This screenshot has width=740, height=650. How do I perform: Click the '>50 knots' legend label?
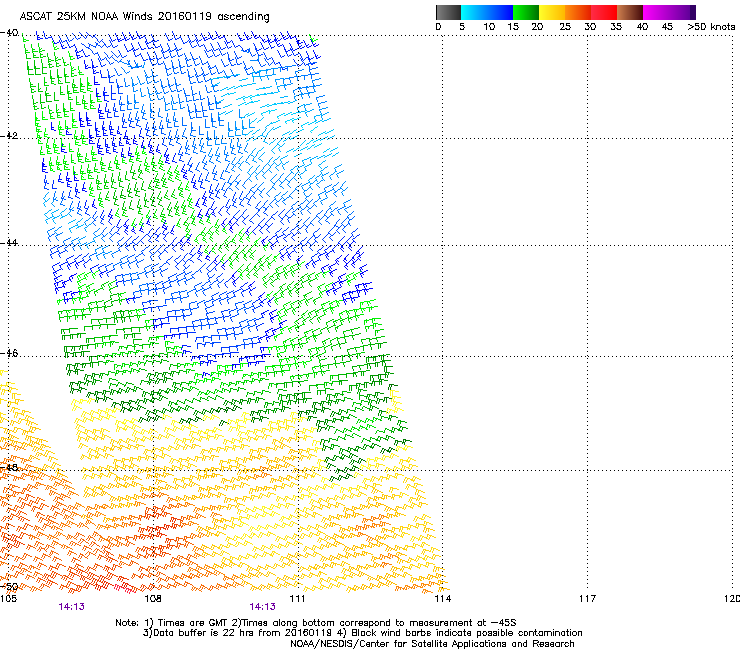[x=711, y=27]
